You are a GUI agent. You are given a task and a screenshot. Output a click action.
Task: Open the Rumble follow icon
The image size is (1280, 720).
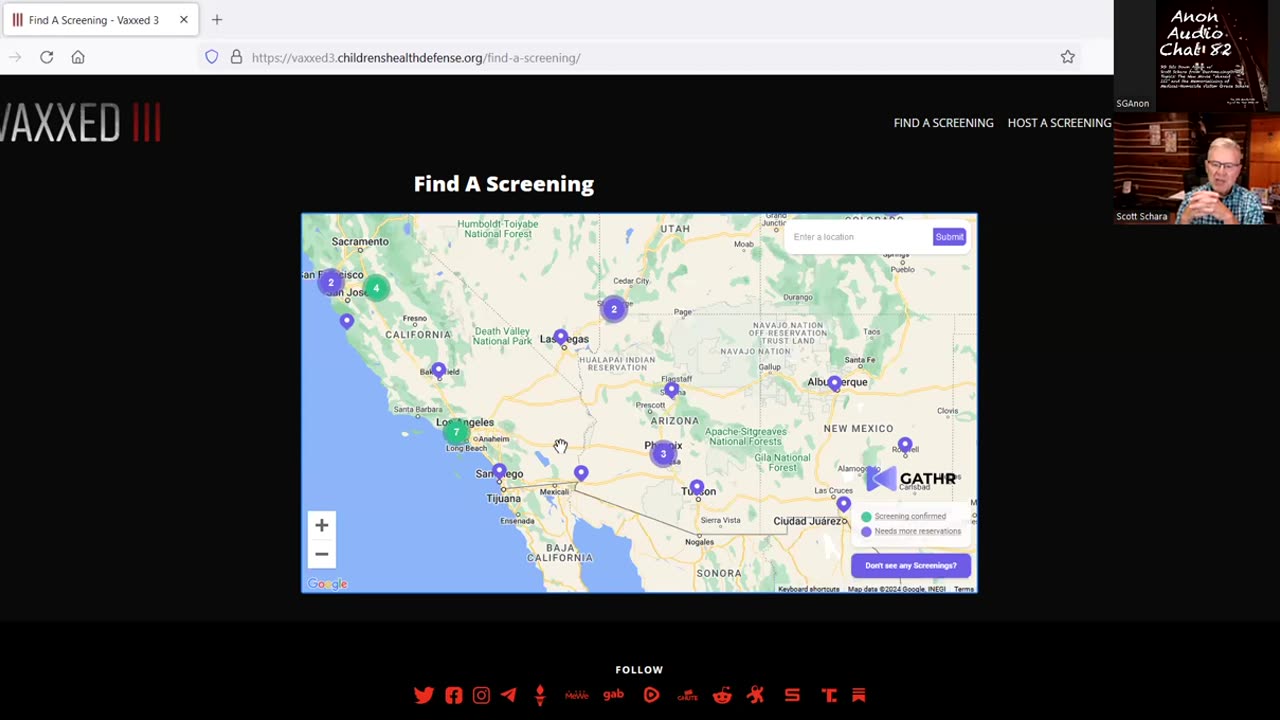651,695
